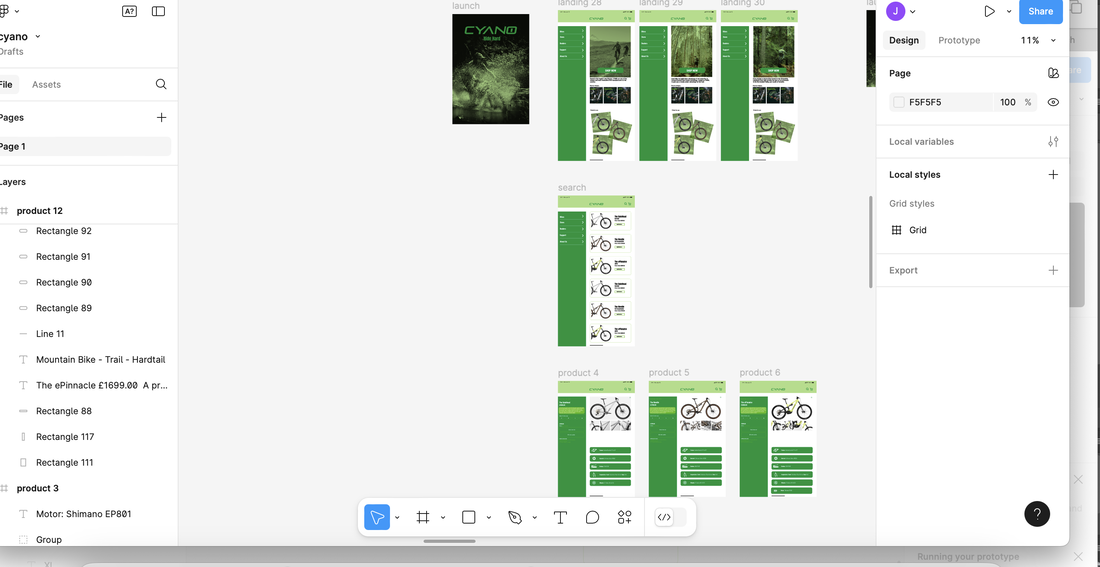Screen dimensions: 1100x567
Task: Select layer Rectangle 117
Action: [x=65, y=436]
